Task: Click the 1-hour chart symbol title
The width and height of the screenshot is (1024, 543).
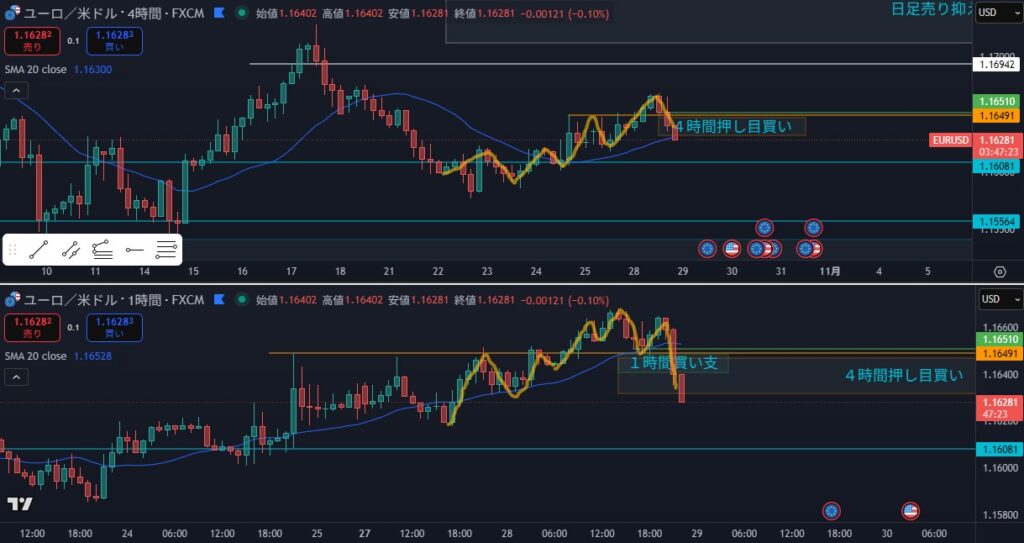Action: point(110,299)
